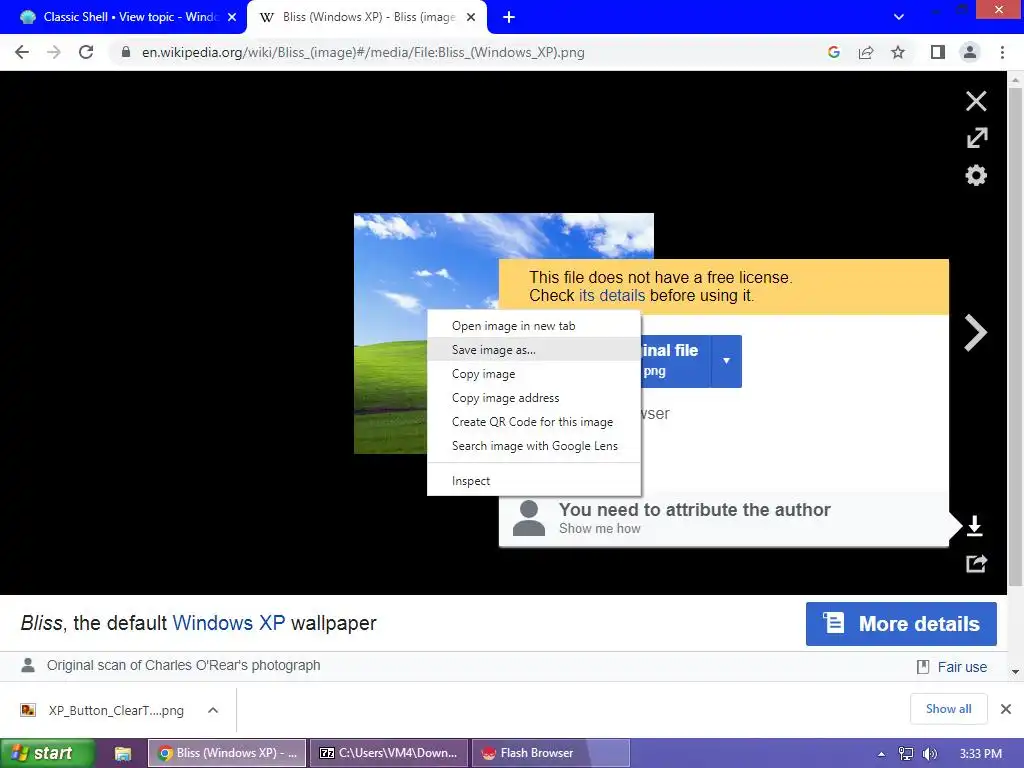Screen dimensions: 1024x768
Task: Open the Start menu
Action: coord(47,753)
